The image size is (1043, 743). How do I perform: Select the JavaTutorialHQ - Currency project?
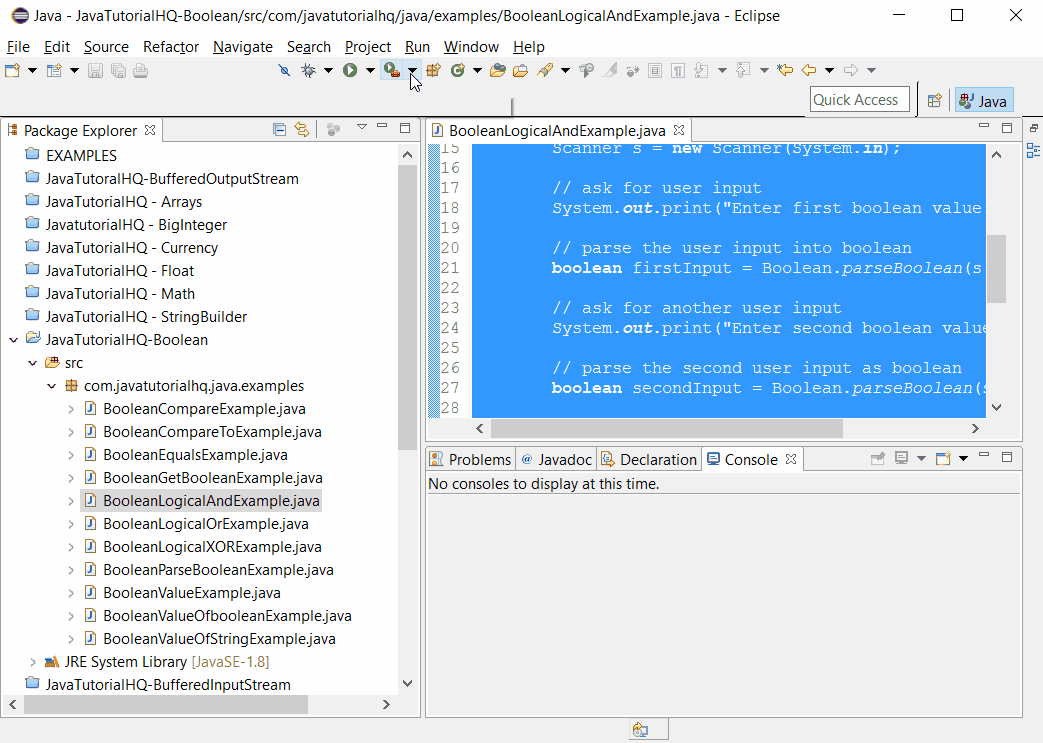coord(132,248)
